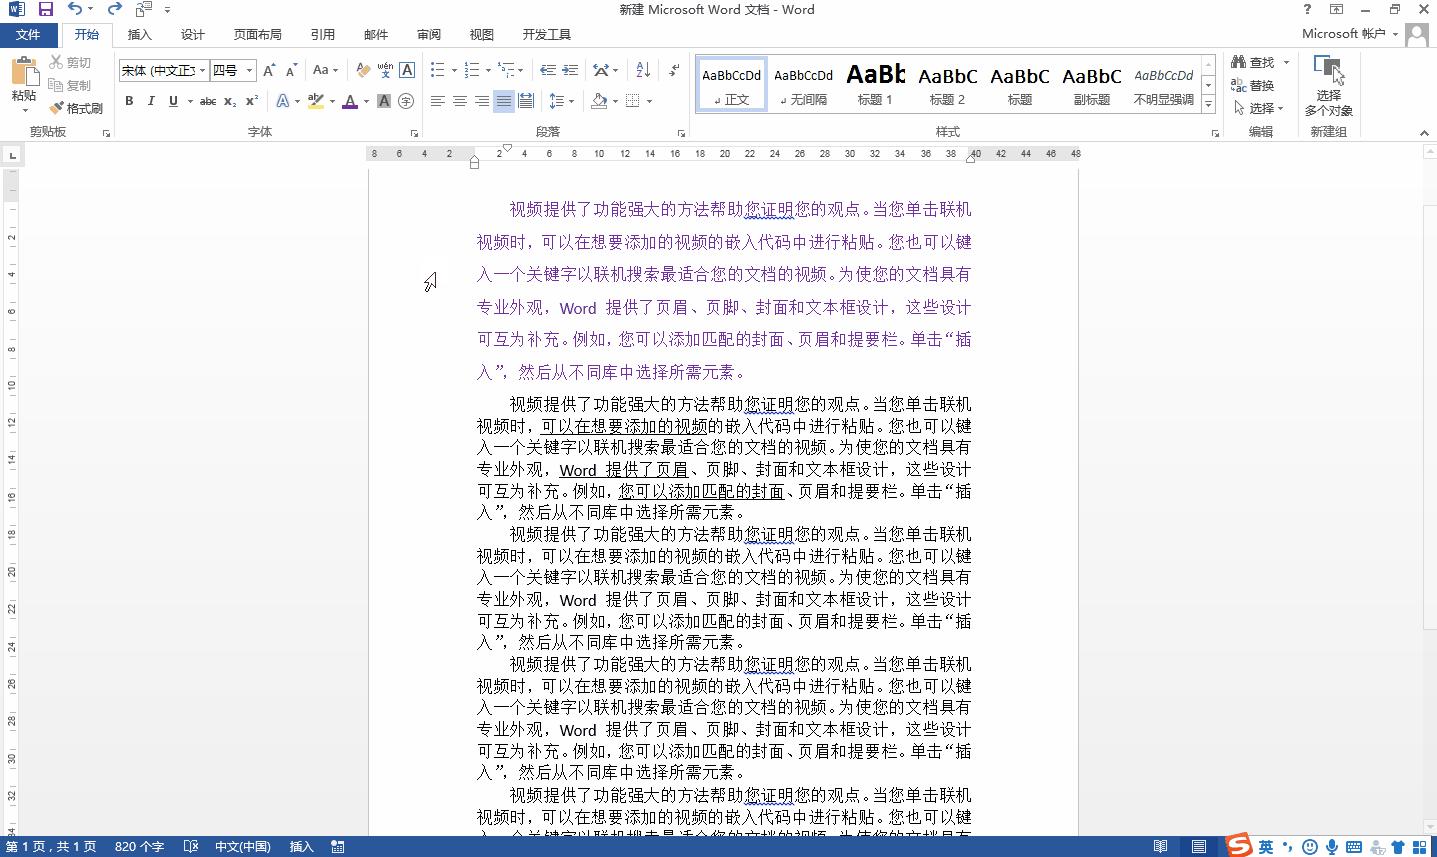
Task: Toggle strikethrough (abc) formatting
Action: (x=208, y=101)
